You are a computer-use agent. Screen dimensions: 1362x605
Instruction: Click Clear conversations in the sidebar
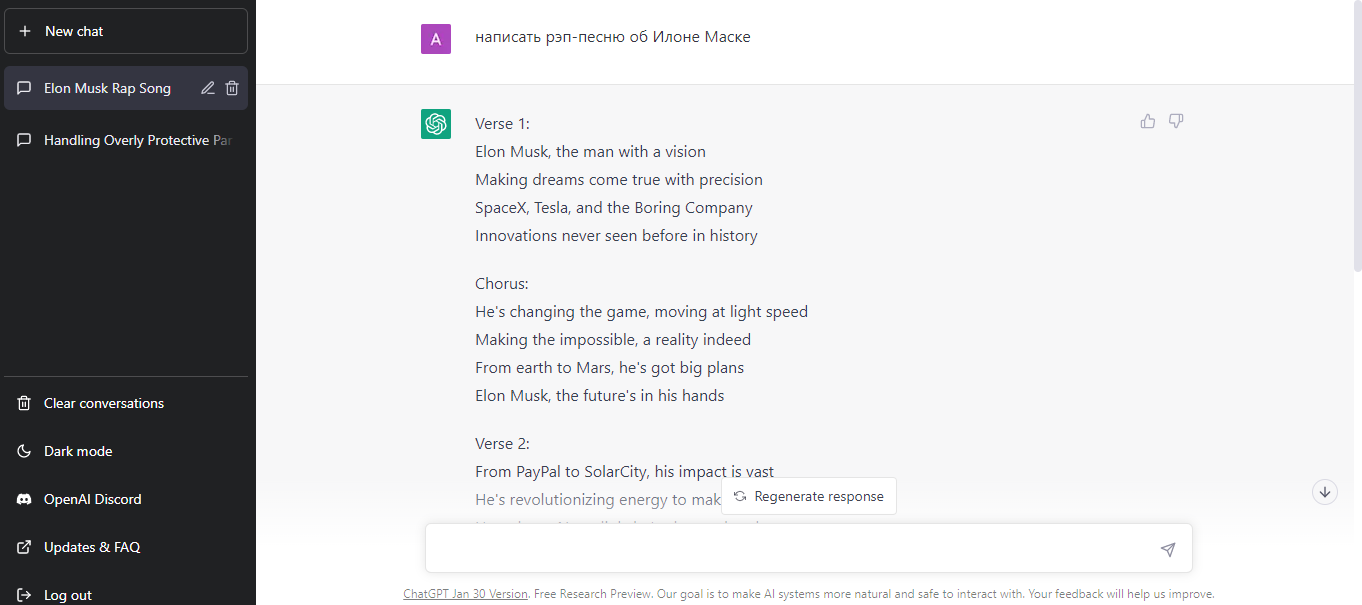coord(104,403)
